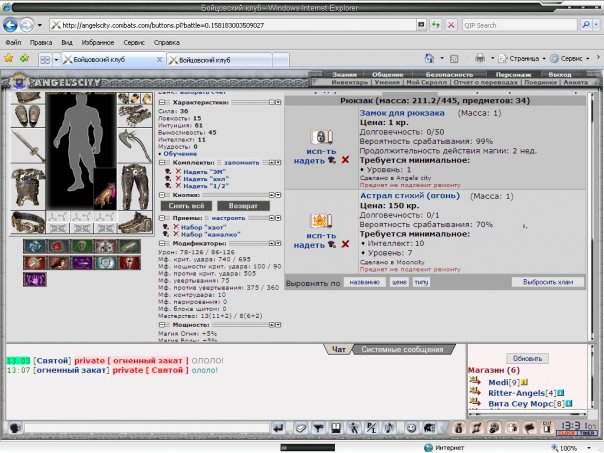The height and width of the screenshot is (453, 604).
Task: Select the boots equipment slot
Action: [x=135, y=222]
